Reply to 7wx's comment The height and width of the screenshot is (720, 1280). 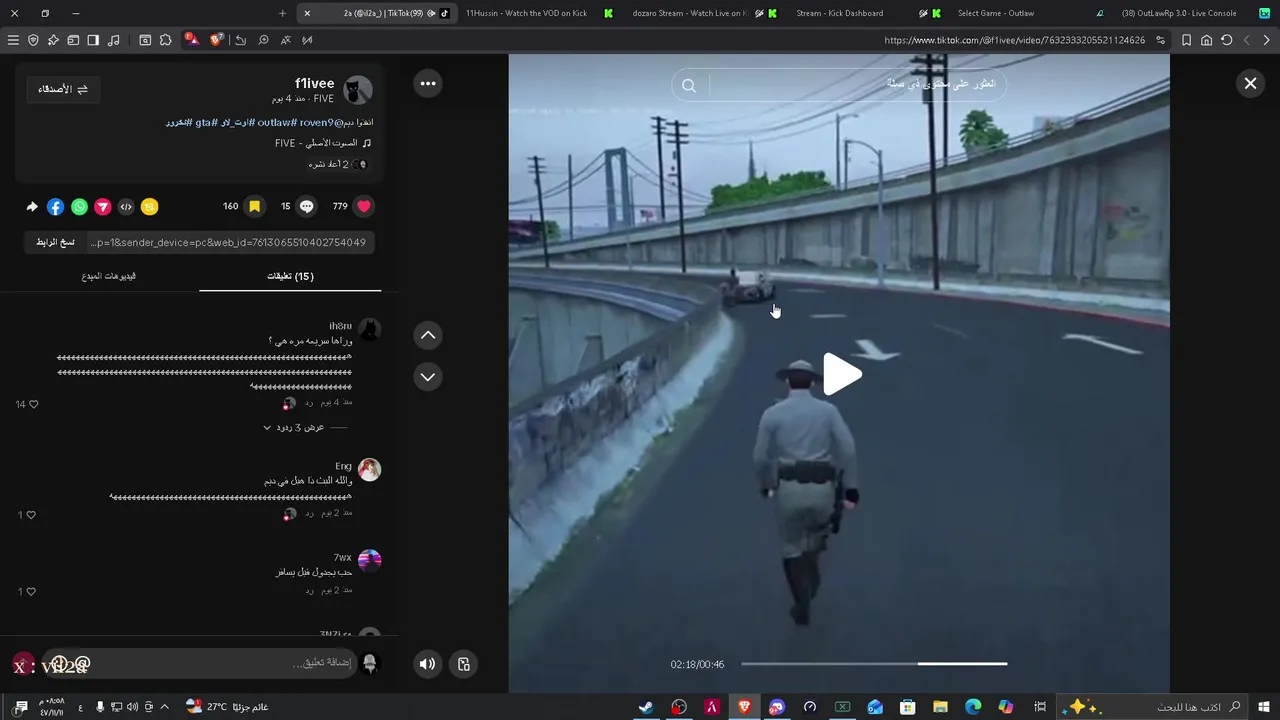click(x=309, y=590)
